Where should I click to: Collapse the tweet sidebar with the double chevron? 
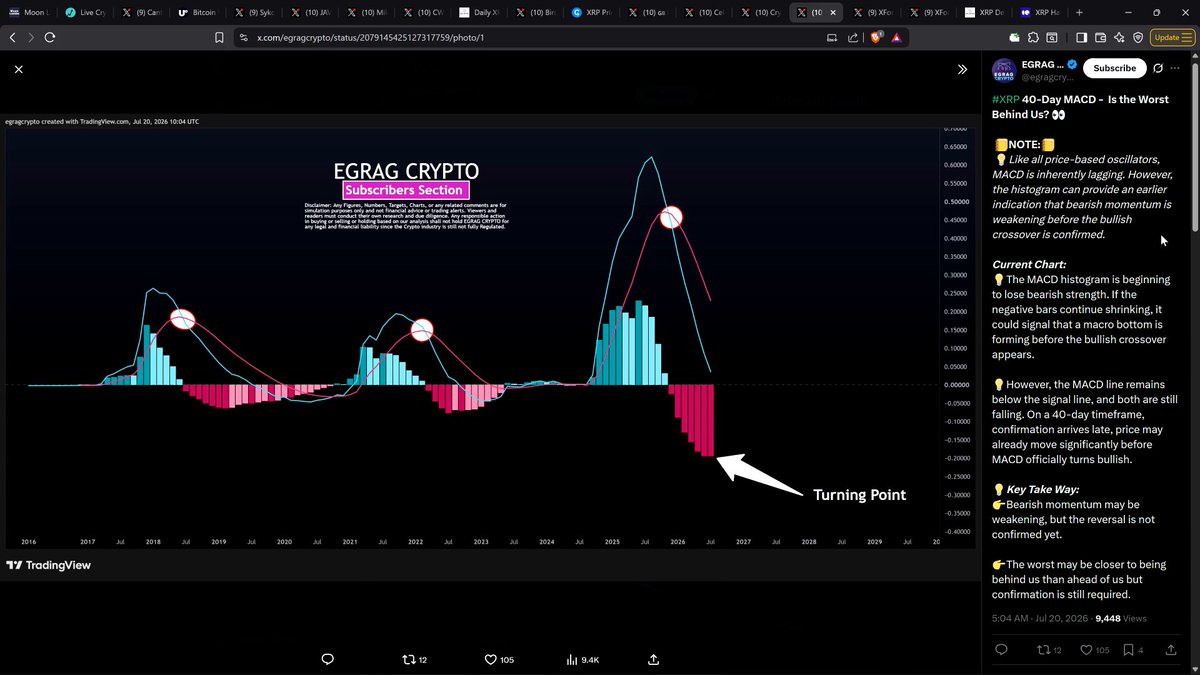pos(962,70)
